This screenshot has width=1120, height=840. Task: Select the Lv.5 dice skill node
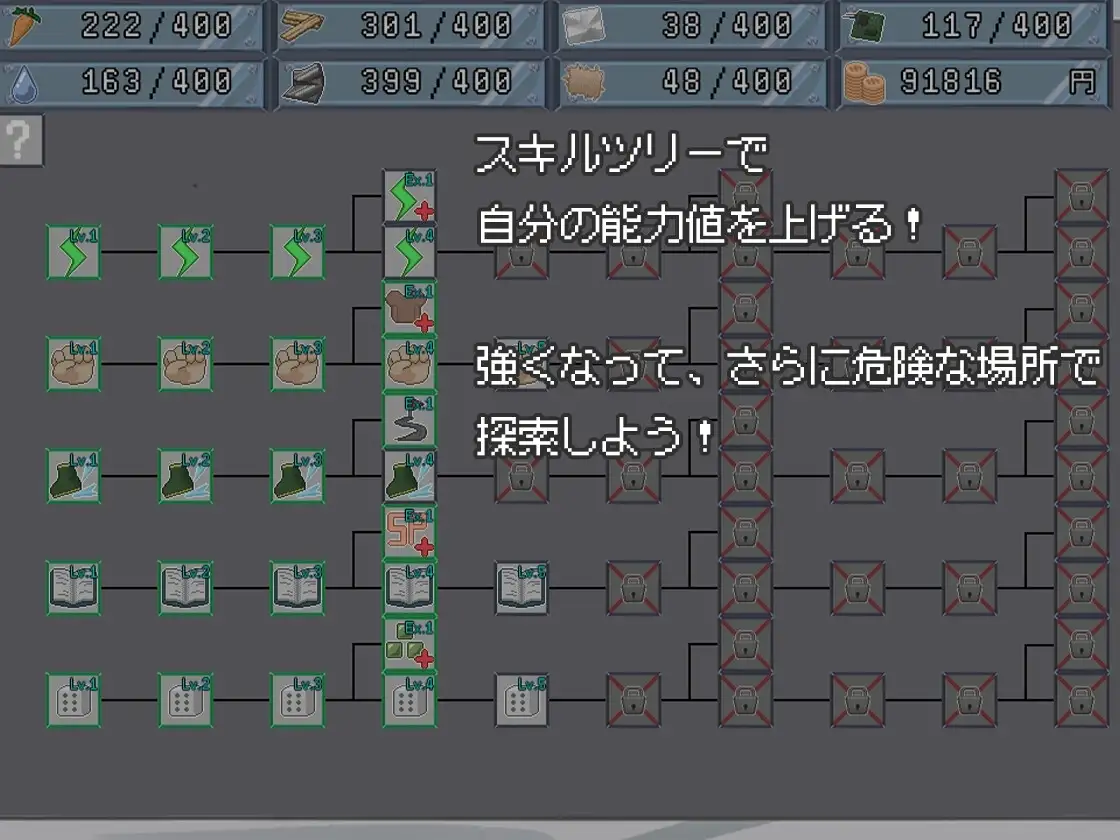pos(520,700)
